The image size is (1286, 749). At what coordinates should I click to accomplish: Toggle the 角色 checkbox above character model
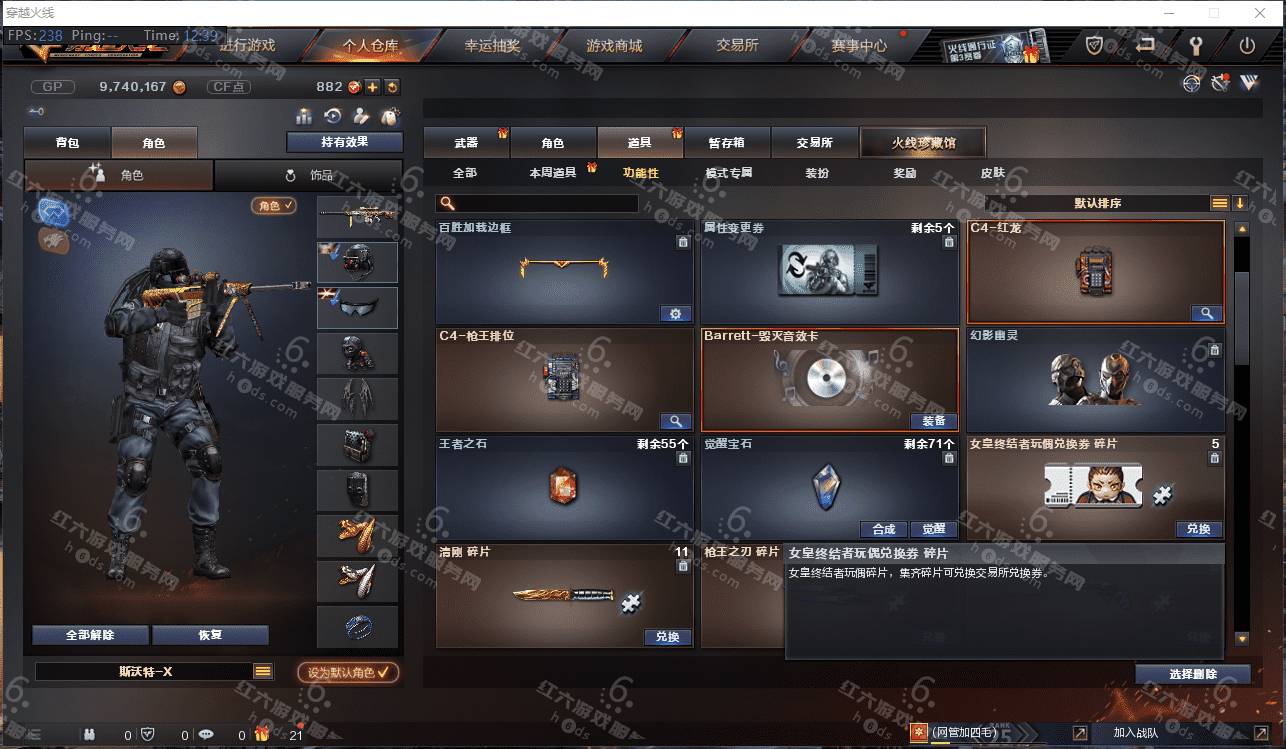click(274, 205)
